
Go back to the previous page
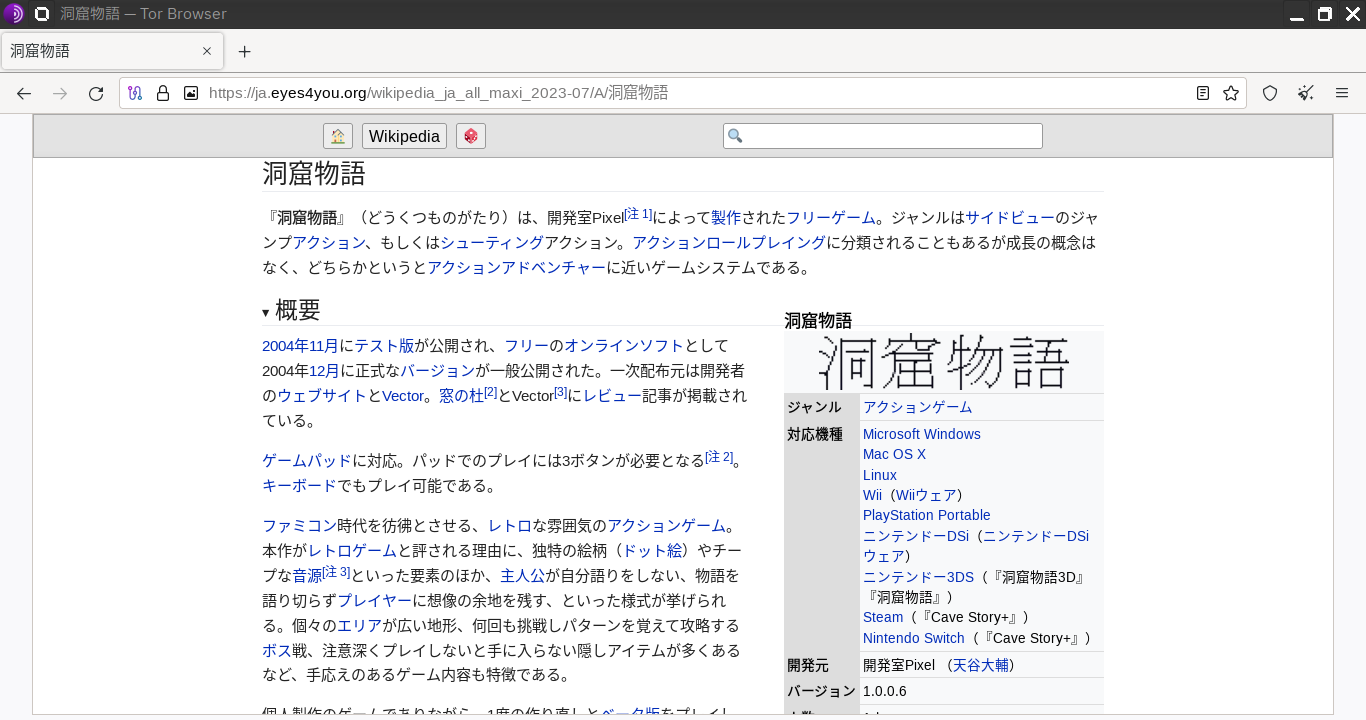coord(24,93)
